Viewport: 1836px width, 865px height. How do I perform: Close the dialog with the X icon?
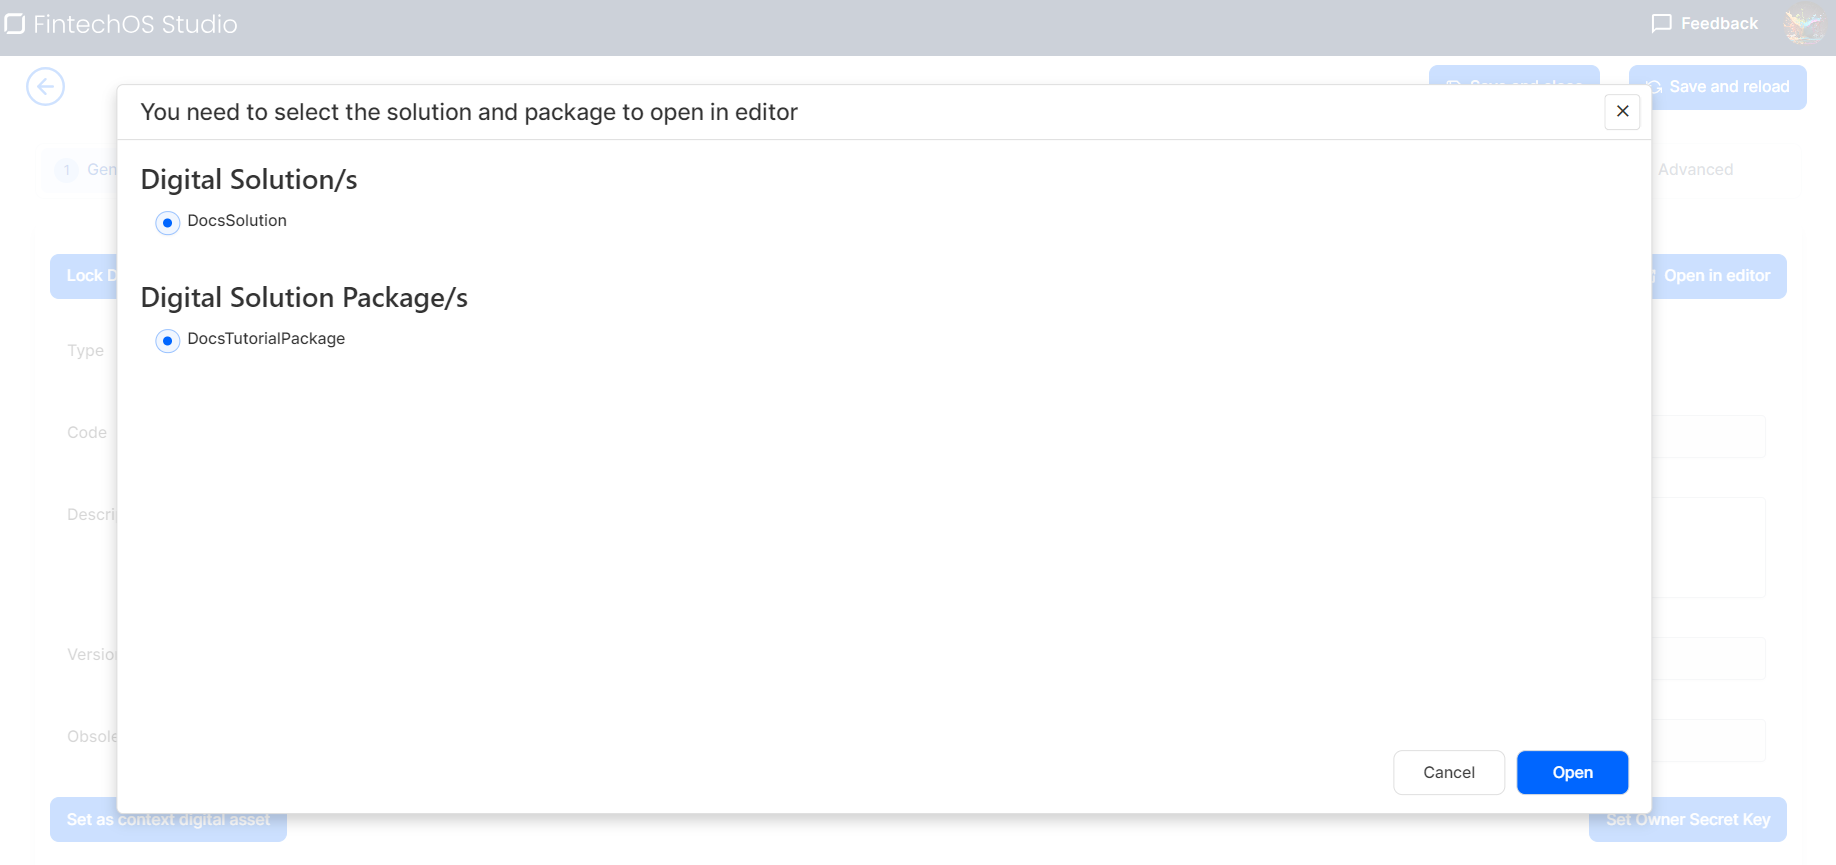tap(1622, 111)
